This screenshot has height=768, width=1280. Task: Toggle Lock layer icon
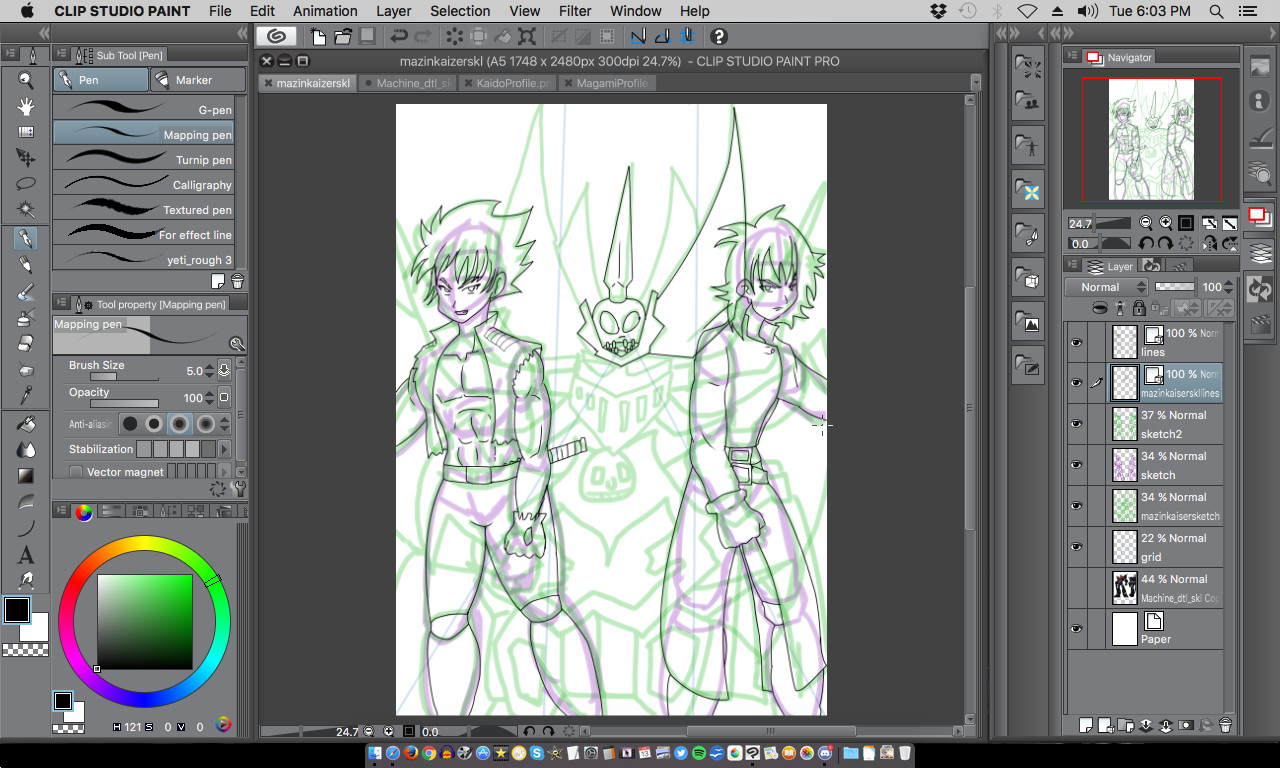pos(1139,309)
